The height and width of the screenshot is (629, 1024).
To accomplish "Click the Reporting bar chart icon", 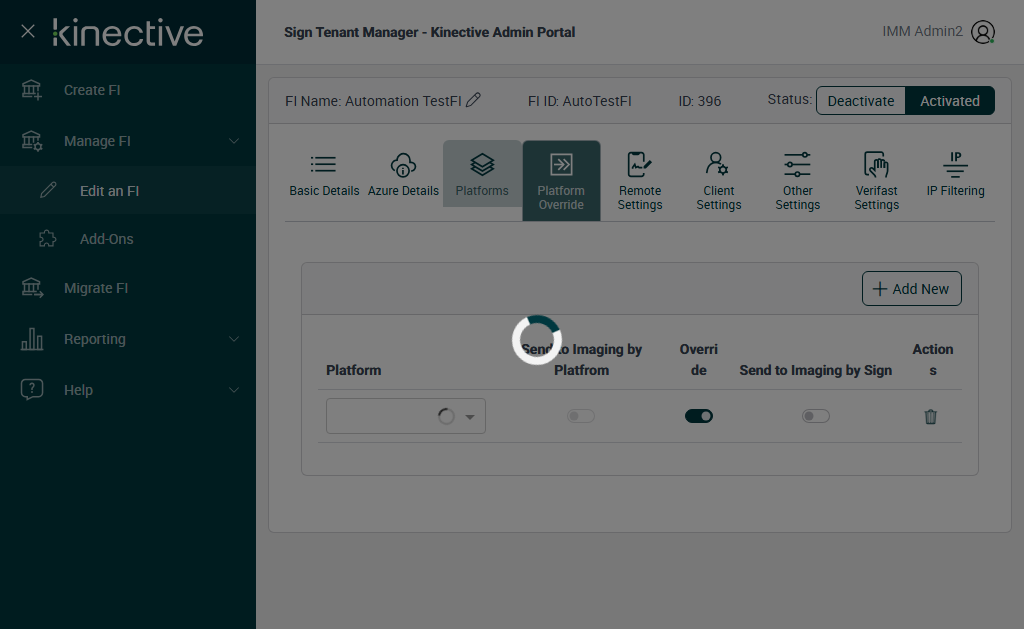I will [32, 339].
